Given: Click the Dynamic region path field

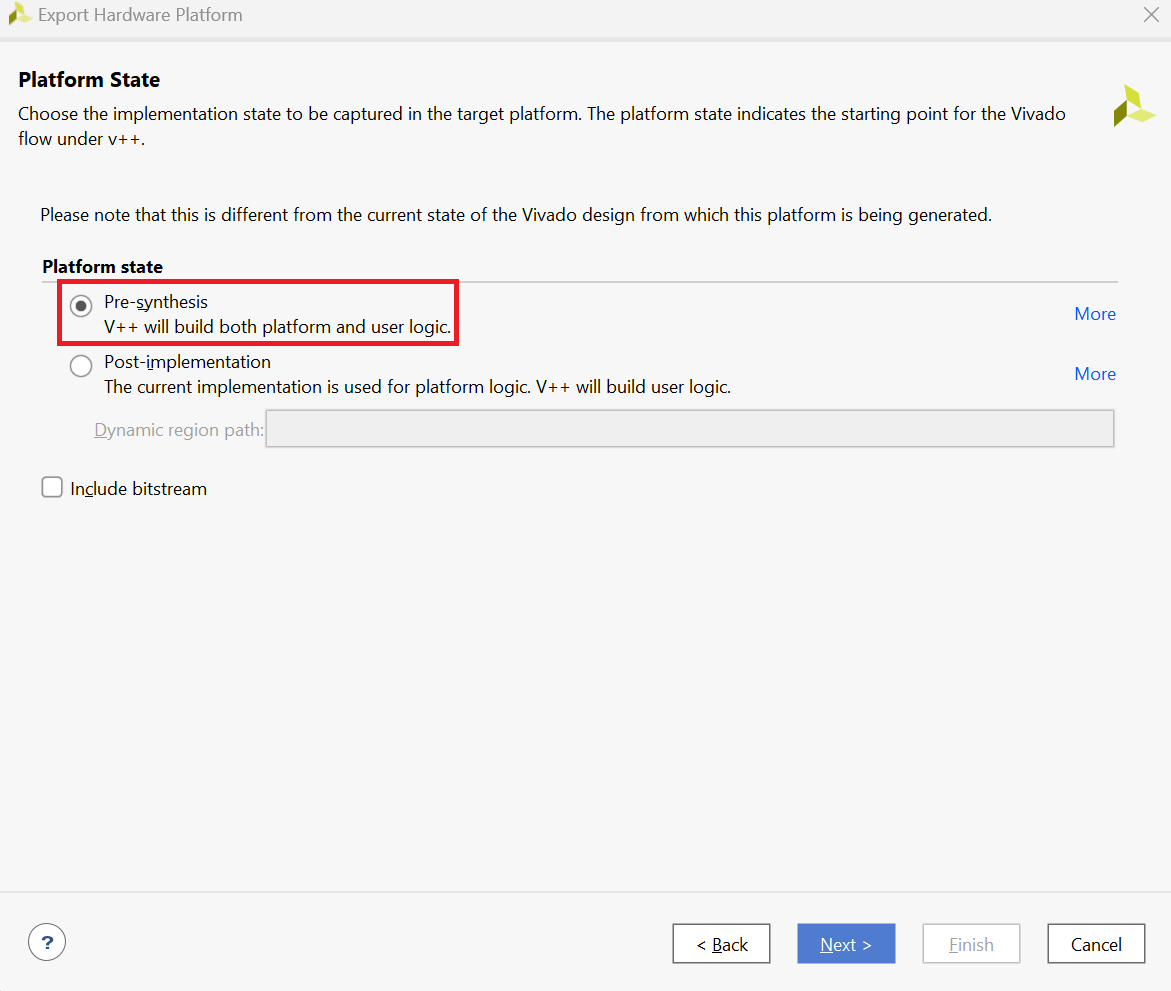Looking at the screenshot, I should [x=690, y=429].
